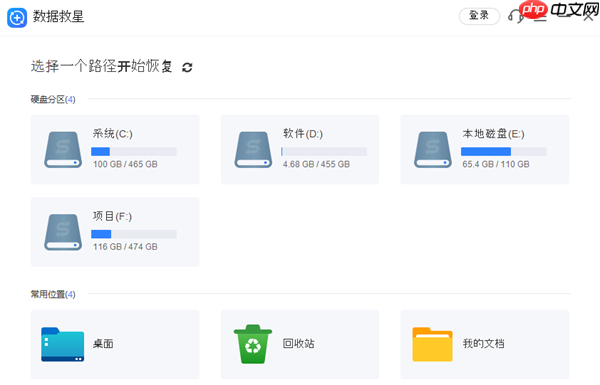Click the 选择一个路径开始恢复 heading

tap(101, 66)
